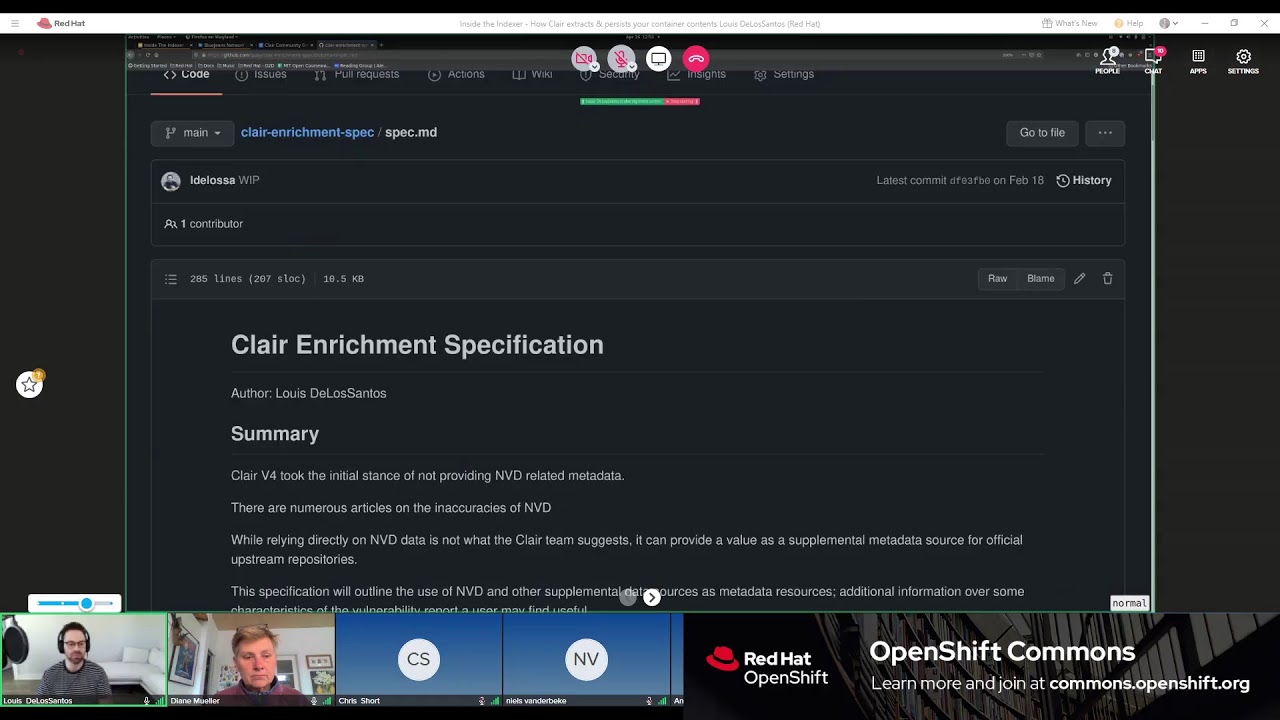Open the WIP commit message link
Screen dimensions: 1280x720
[249, 180]
